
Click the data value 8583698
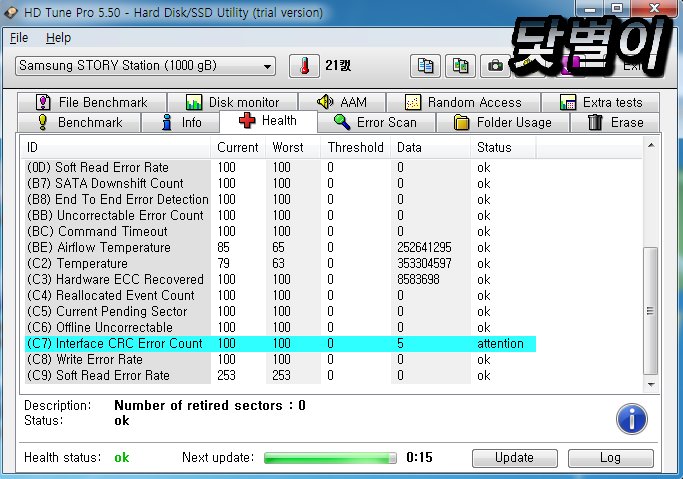[x=418, y=280]
